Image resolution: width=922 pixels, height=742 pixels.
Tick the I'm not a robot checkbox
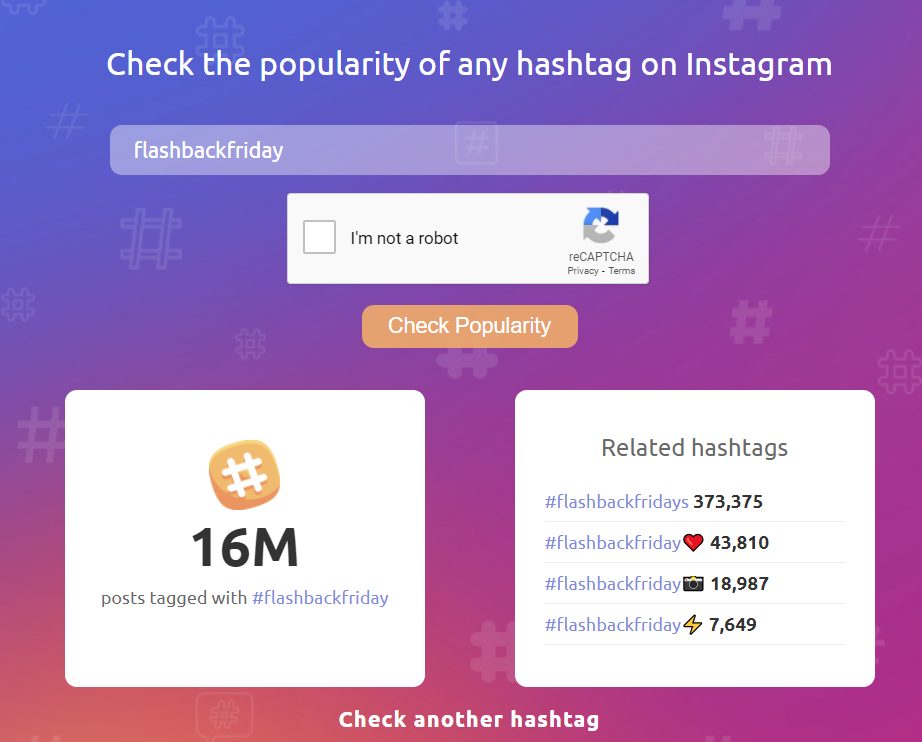(x=319, y=237)
